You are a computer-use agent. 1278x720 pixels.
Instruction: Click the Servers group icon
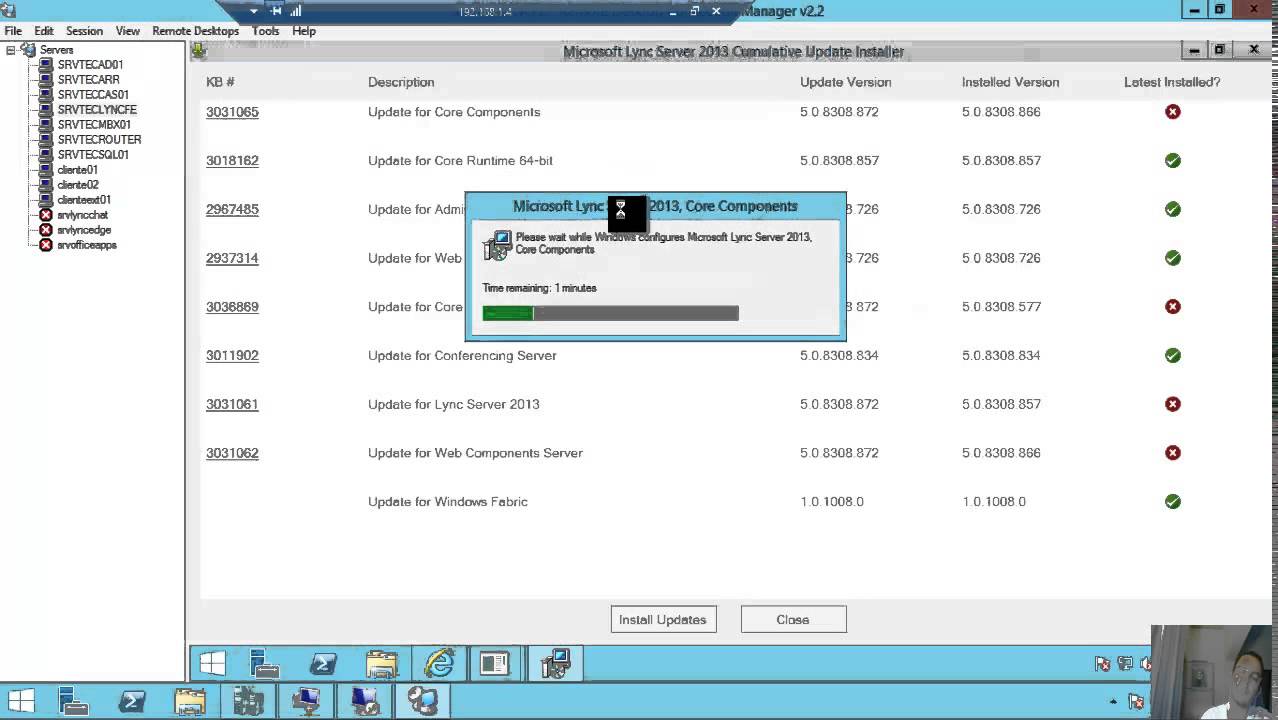click(x=28, y=50)
